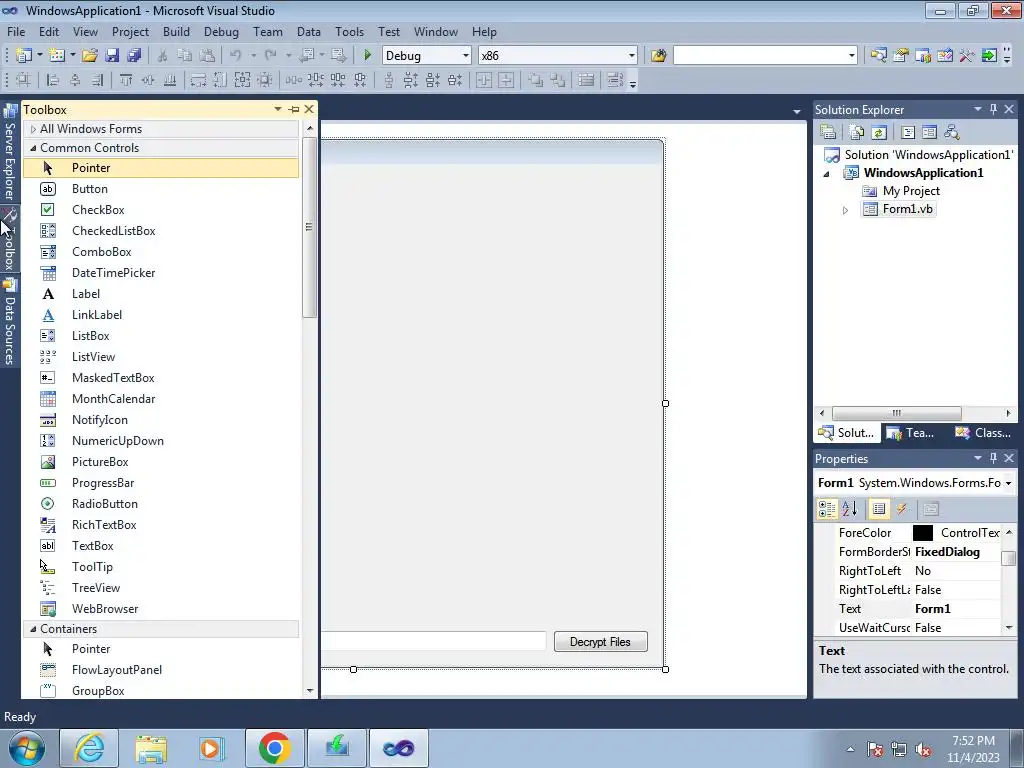Open the x86 platform dropdown
This screenshot has height=768, width=1024.
[632, 56]
